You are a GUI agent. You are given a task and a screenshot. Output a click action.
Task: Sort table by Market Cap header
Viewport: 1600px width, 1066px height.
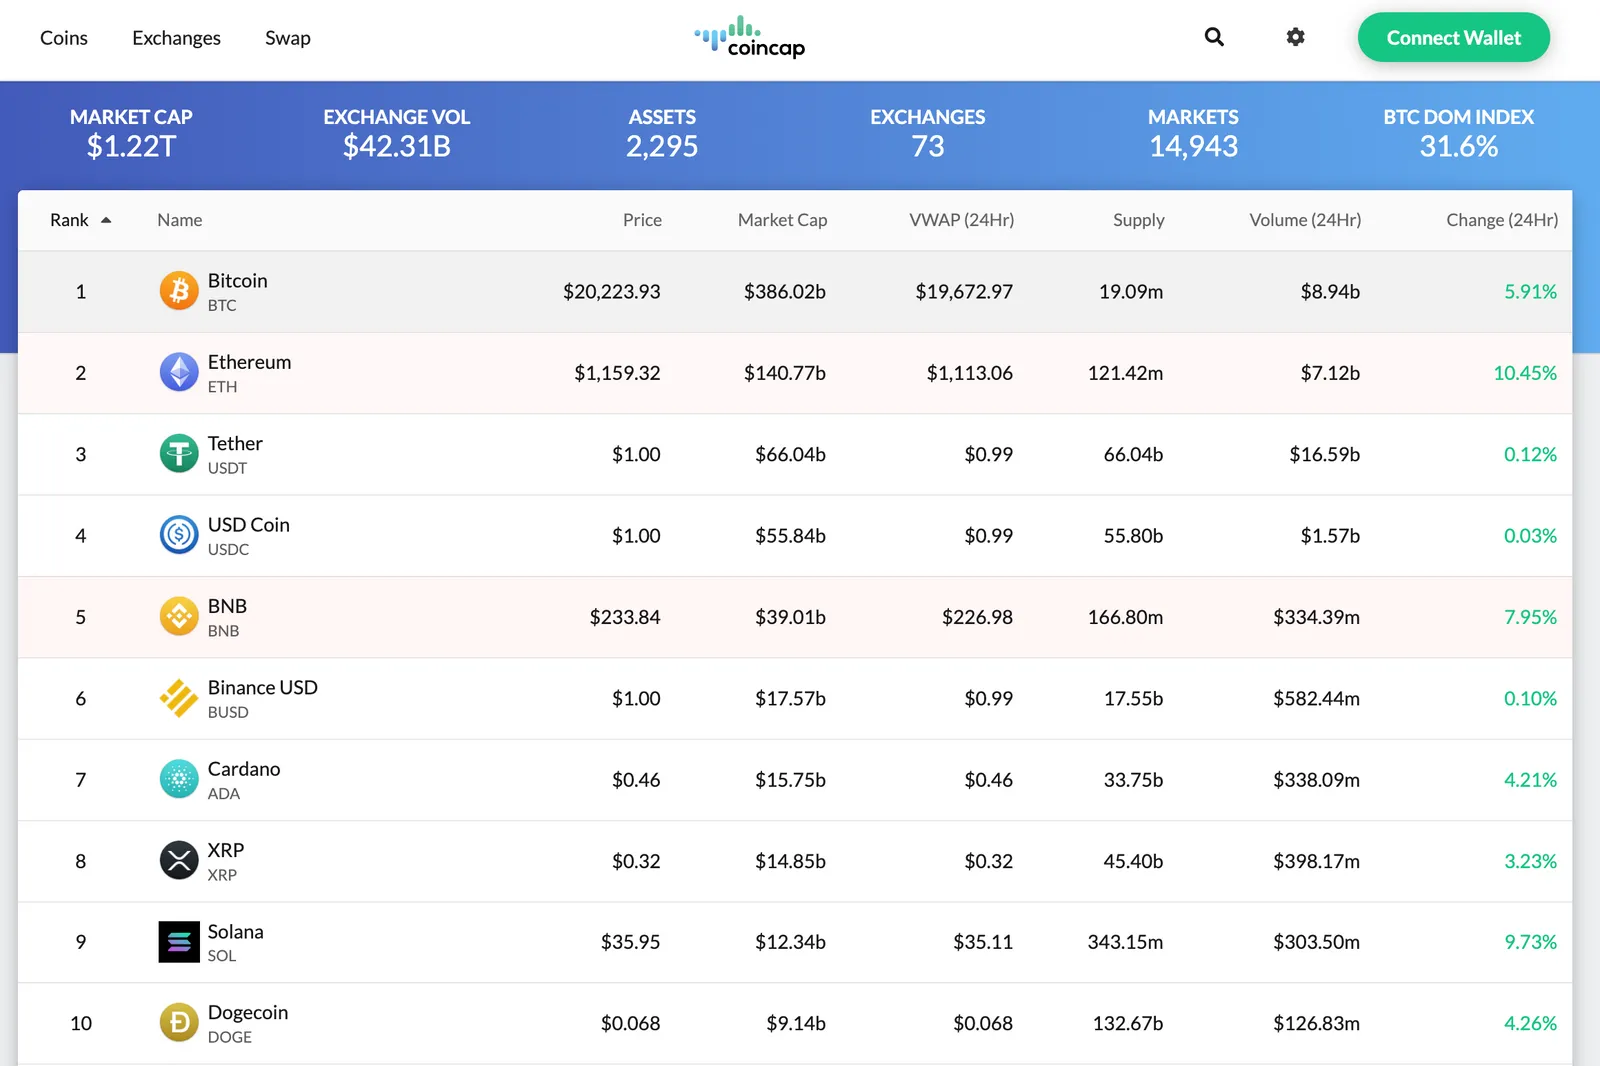click(782, 220)
